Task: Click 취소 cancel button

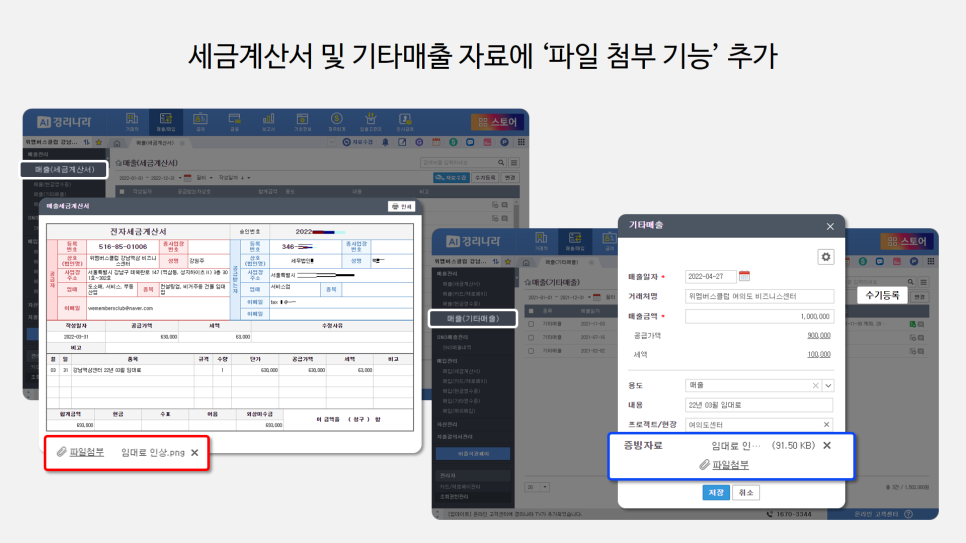Action: coord(745,492)
